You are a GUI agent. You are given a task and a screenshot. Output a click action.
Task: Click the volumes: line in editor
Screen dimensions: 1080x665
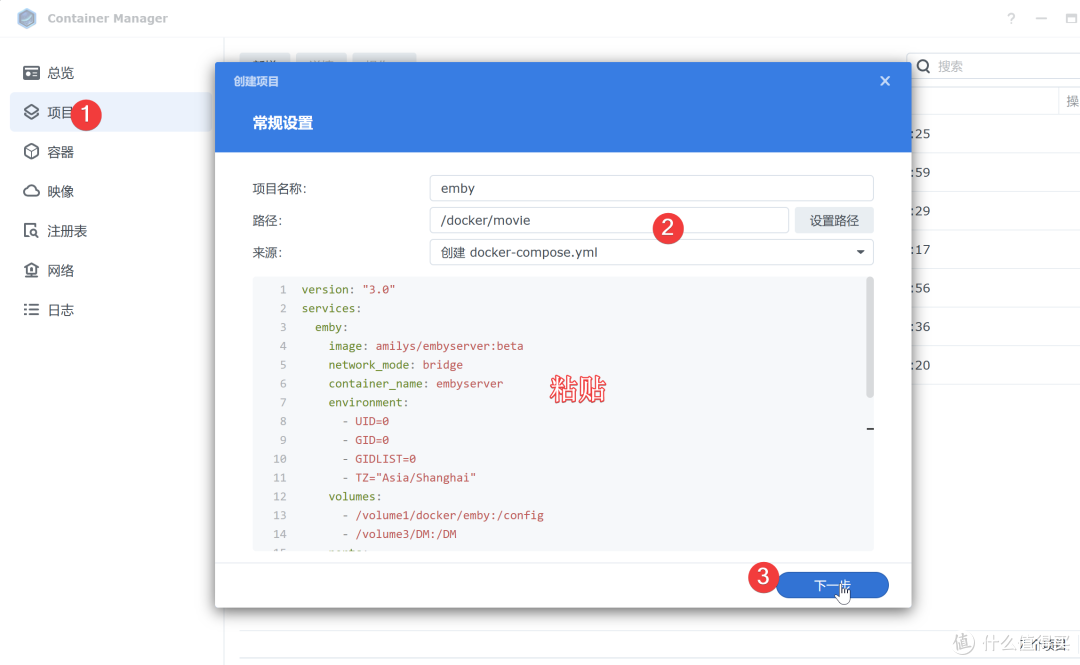click(x=355, y=496)
